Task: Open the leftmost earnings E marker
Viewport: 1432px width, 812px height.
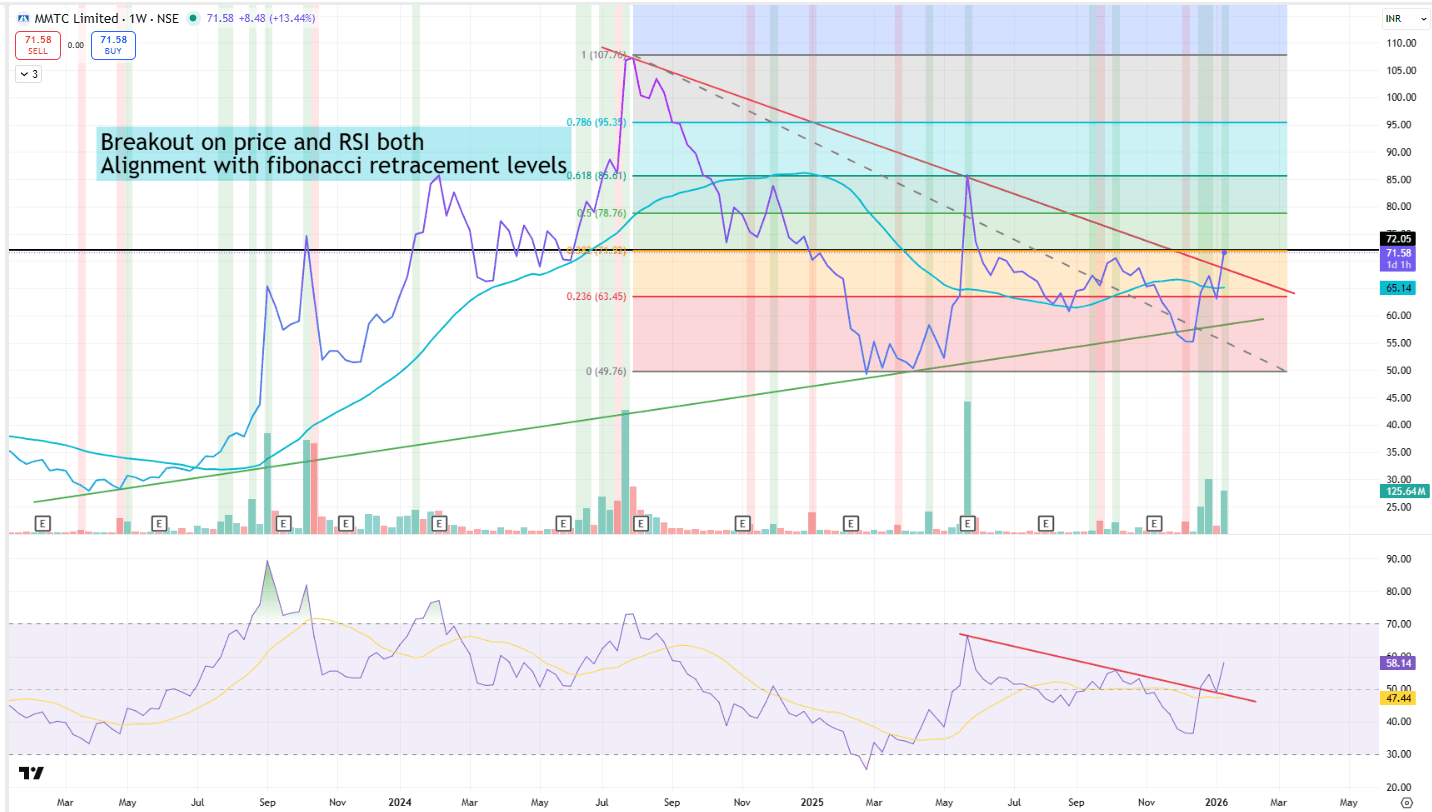Action: coord(43,522)
